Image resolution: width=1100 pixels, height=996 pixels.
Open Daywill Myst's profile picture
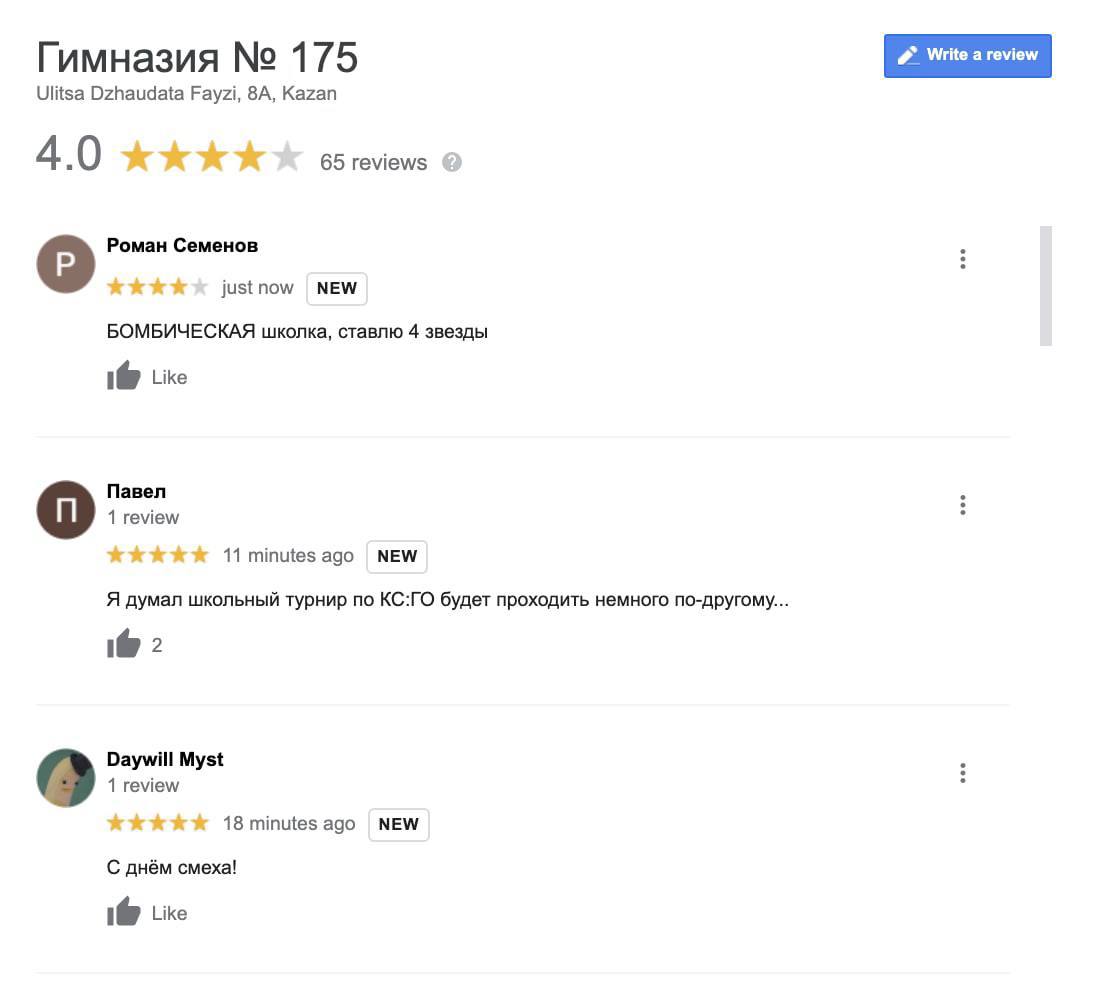point(66,778)
